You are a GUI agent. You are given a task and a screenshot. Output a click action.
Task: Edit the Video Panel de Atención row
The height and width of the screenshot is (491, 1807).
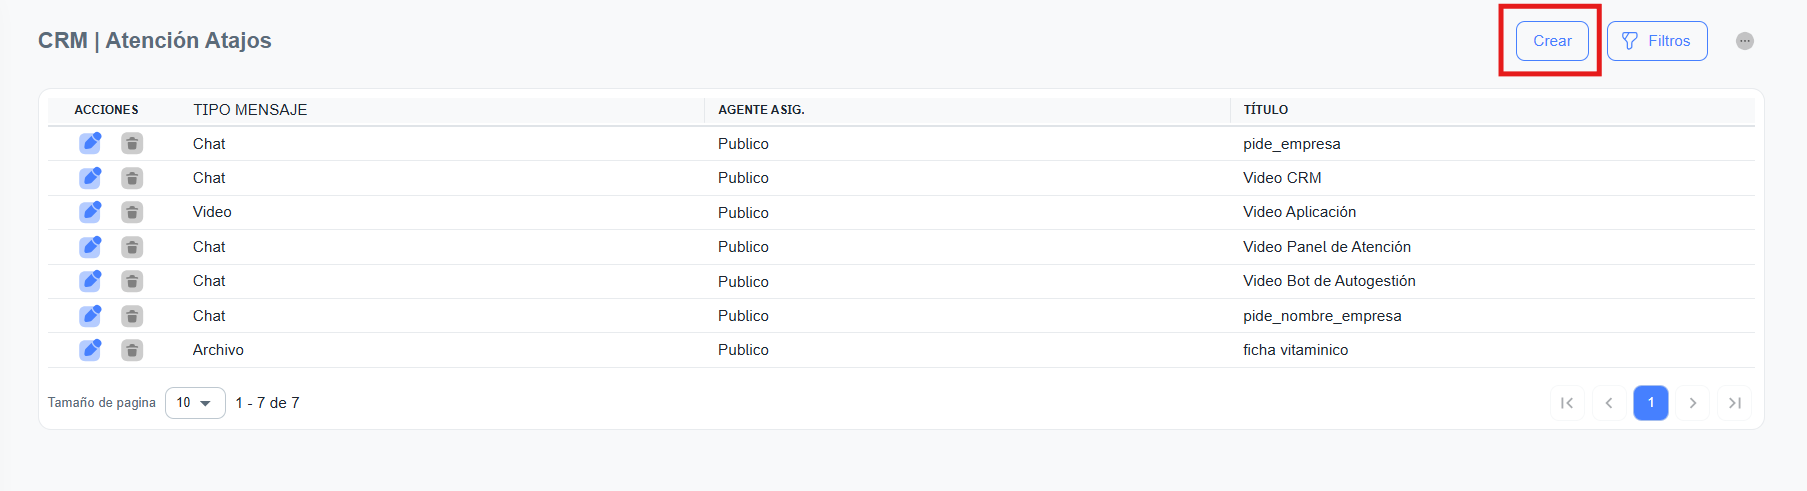pos(90,246)
